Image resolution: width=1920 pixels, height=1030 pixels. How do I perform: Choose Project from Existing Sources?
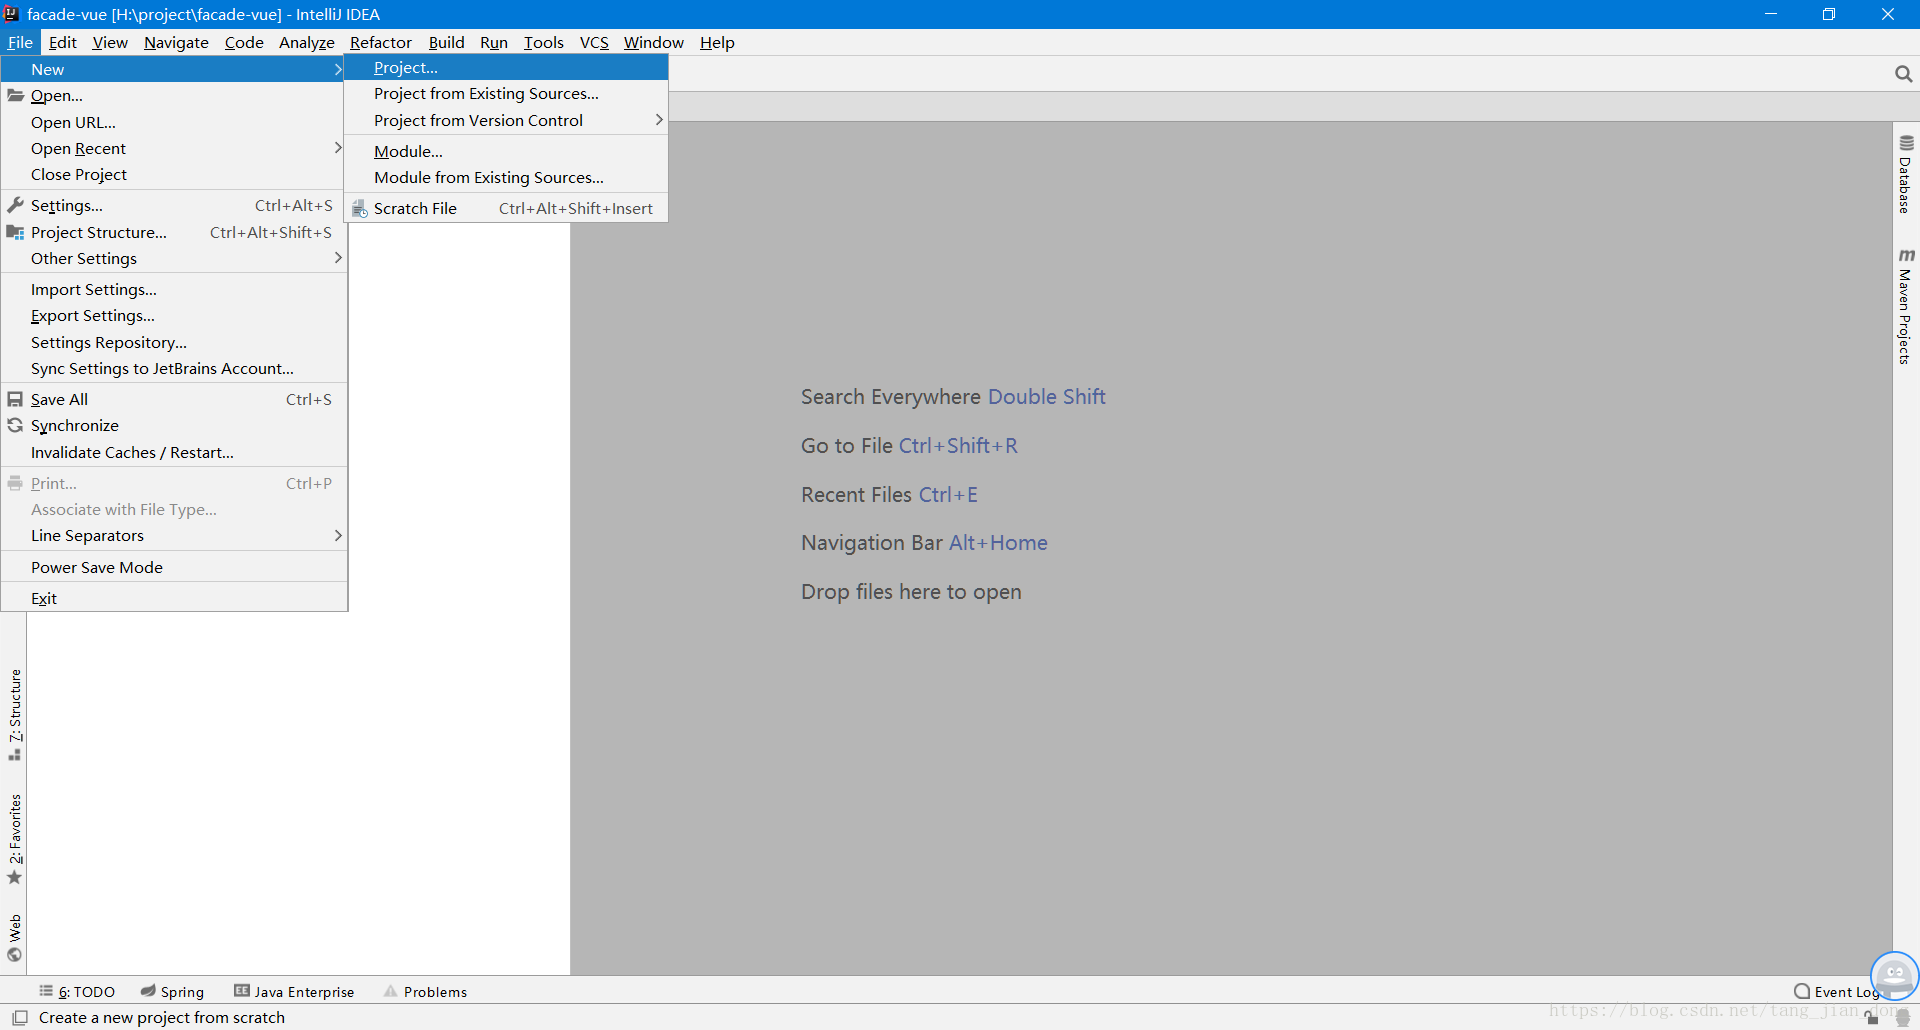pyautogui.click(x=506, y=93)
